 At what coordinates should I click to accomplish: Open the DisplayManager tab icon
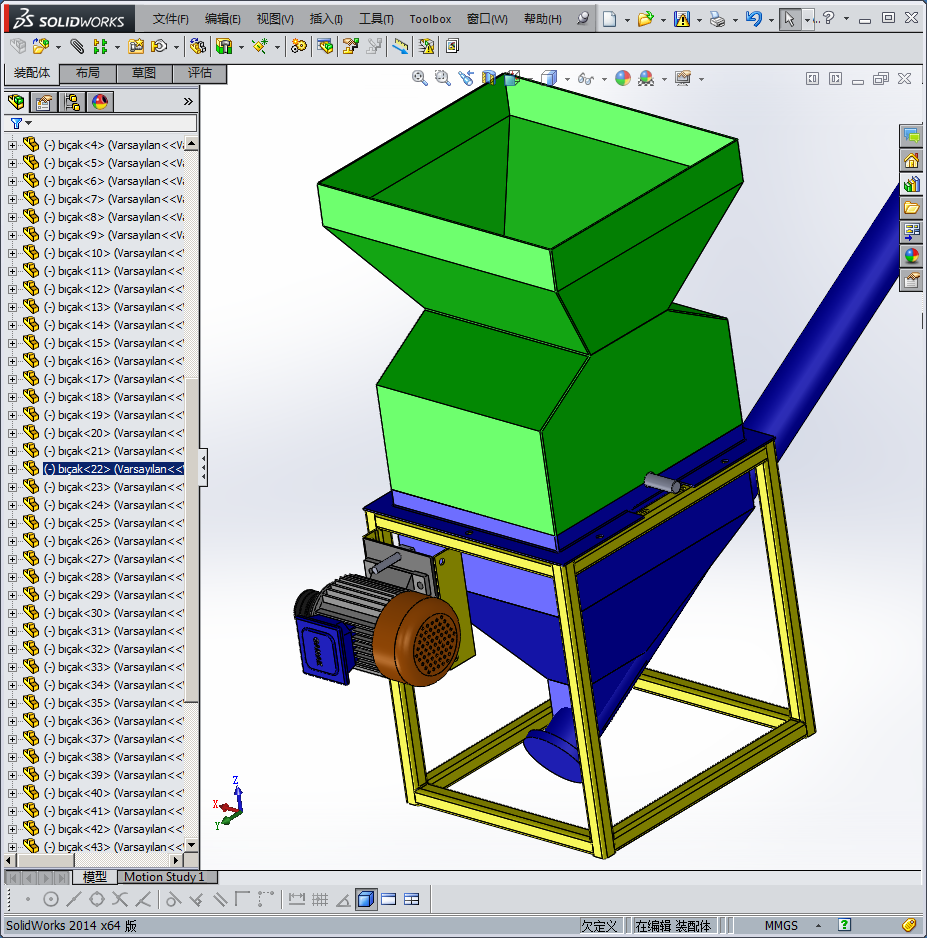[x=100, y=102]
